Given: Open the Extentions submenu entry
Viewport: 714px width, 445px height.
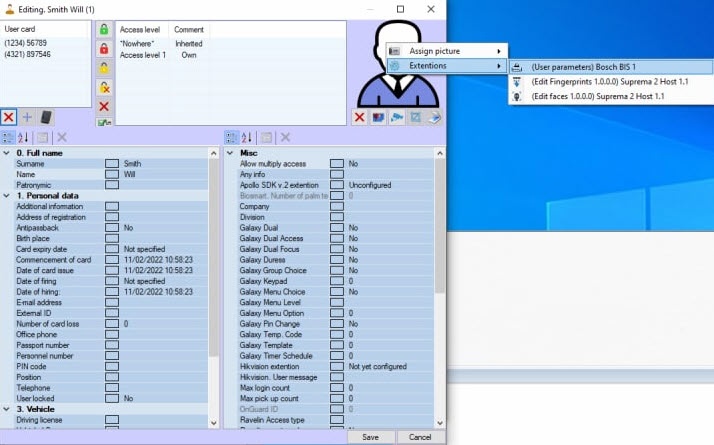Looking at the screenshot, I should 447,66.
